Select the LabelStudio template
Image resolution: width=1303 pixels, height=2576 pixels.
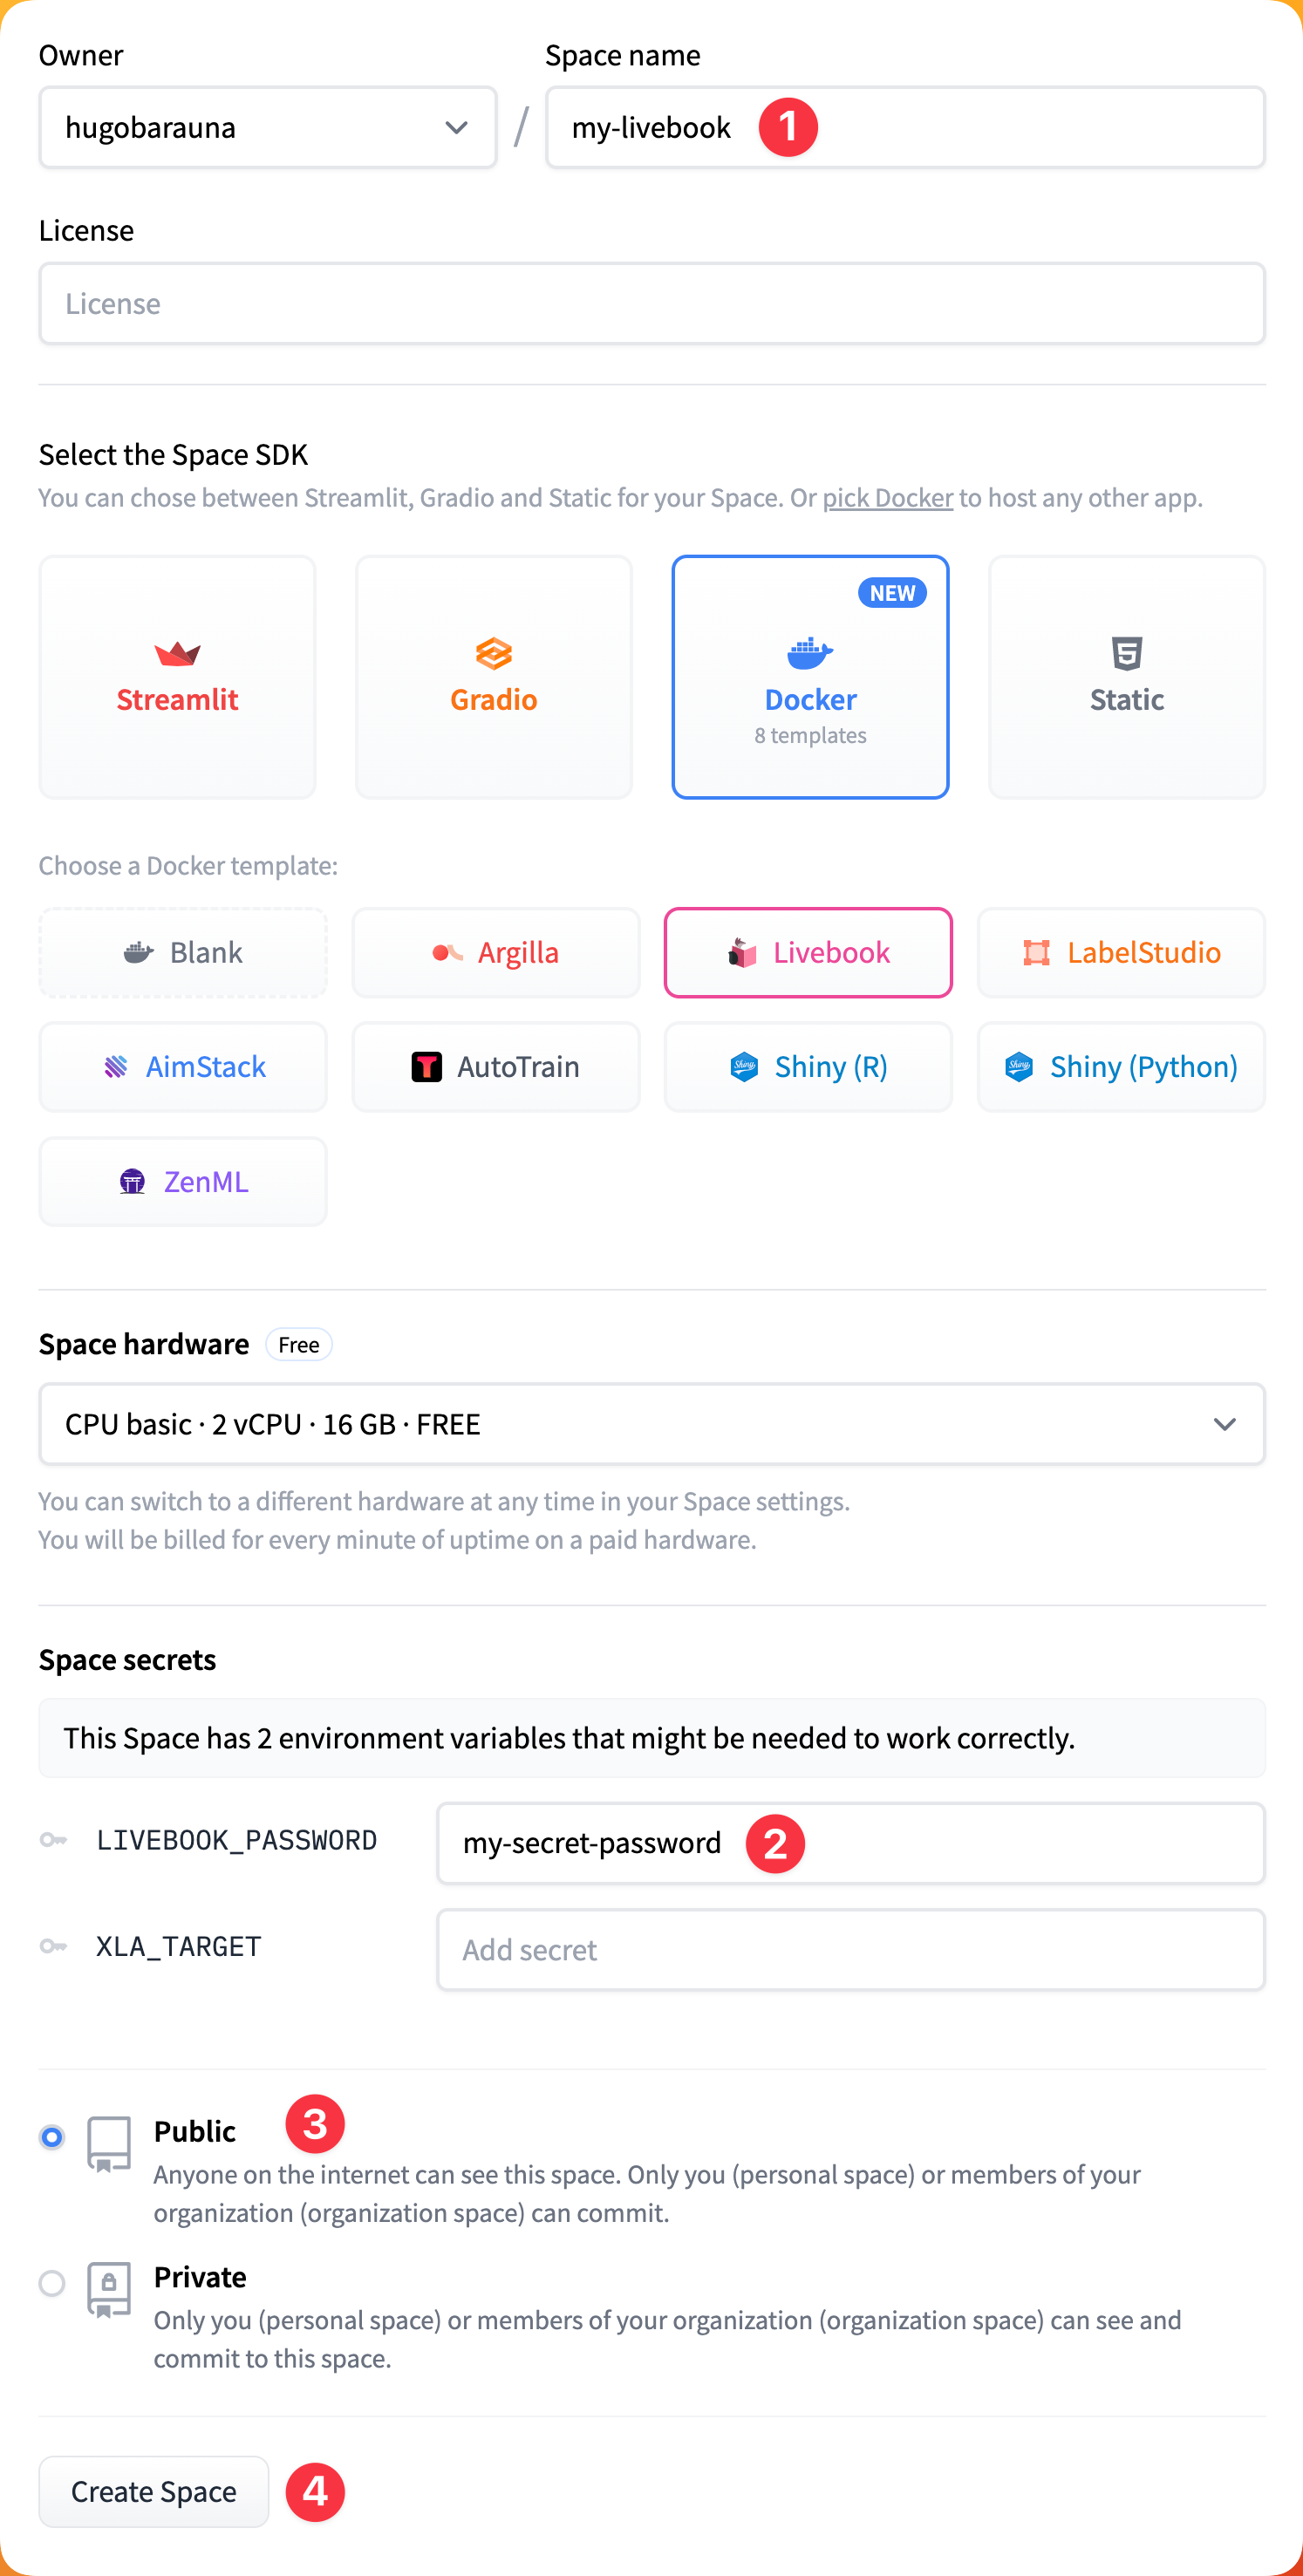pyautogui.click(x=1121, y=952)
